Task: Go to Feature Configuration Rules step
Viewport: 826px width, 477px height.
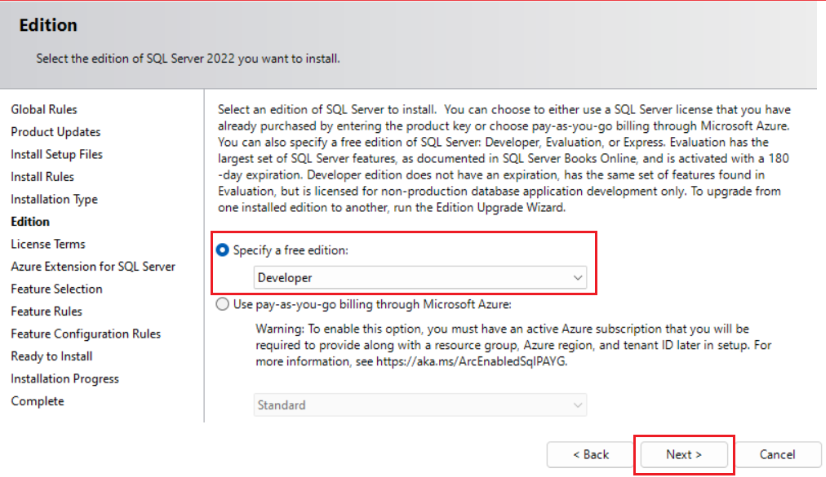Action: pos(85,334)
